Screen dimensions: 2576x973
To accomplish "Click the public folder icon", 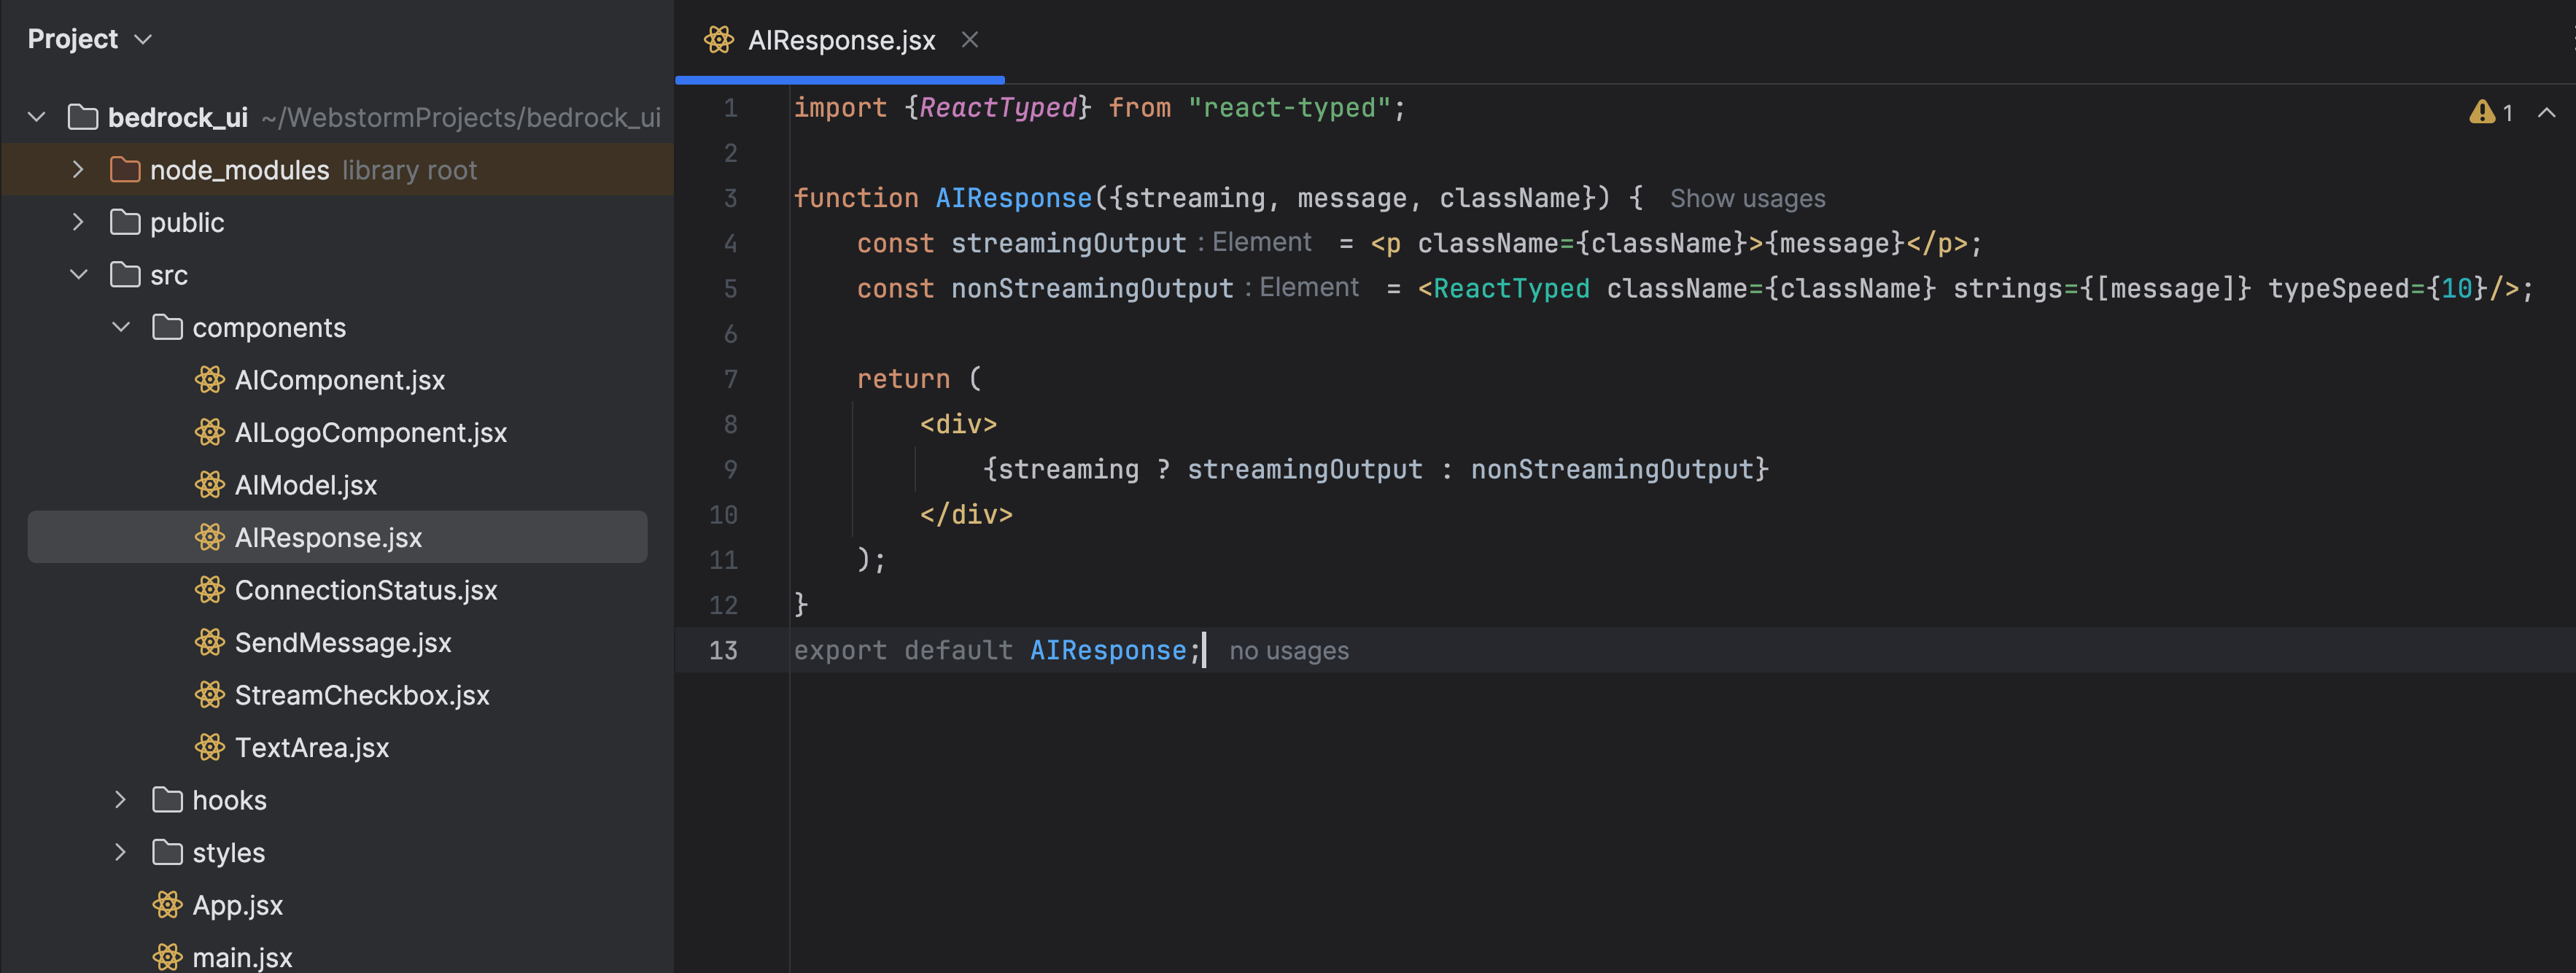I will coord(125,222).
